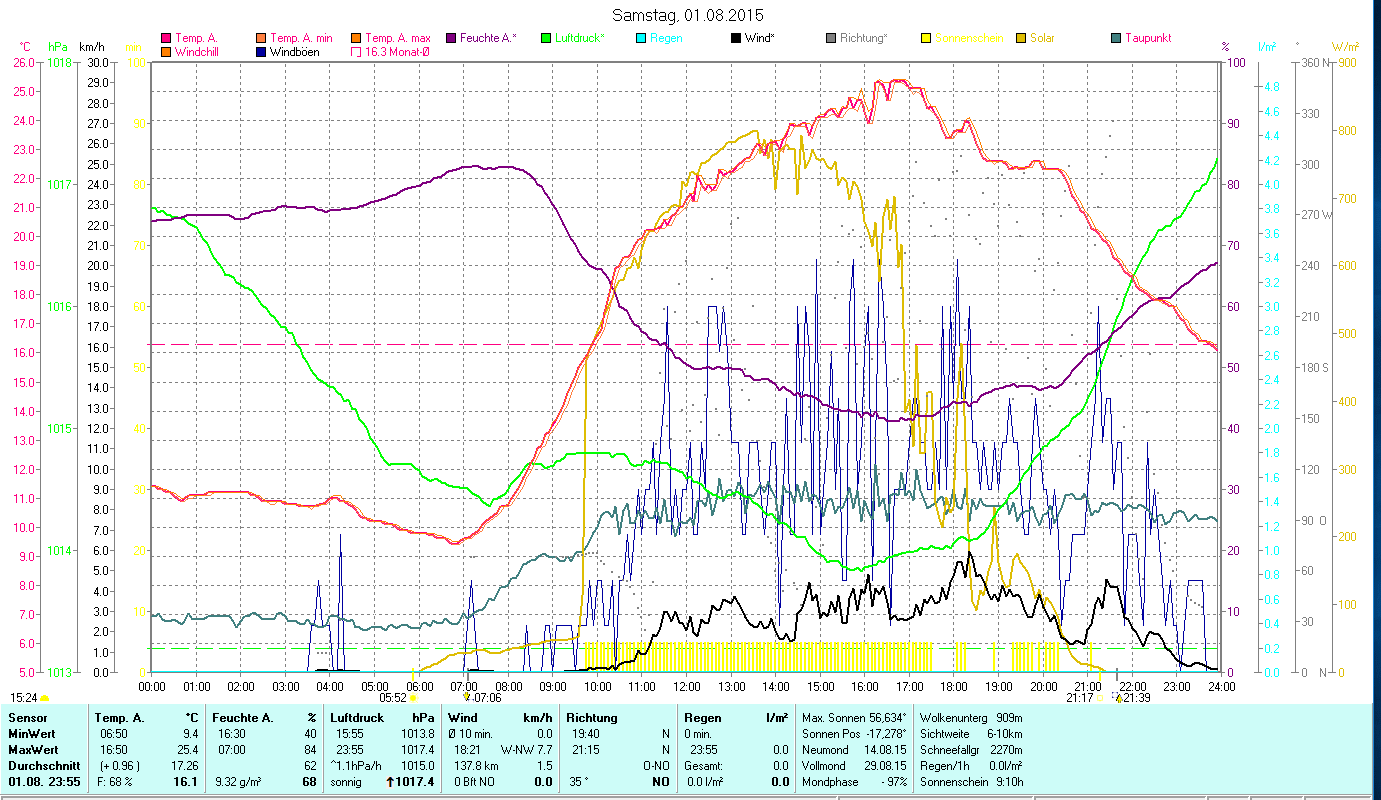Click the Luftdruck column header in table
Viewport: 1381px width, 800px height.
click(x=356, y=718)
